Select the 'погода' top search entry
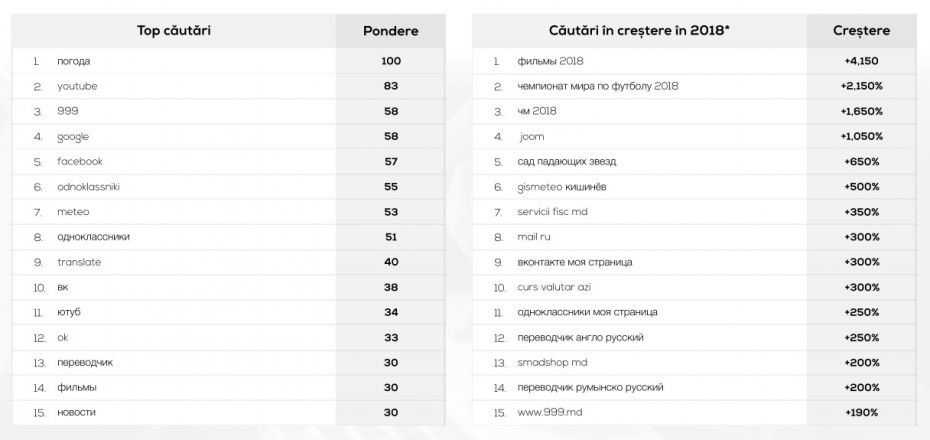Image resolution: width=930 pixels, height=440 pixels. pyautogui.click(x=74, y=61)
